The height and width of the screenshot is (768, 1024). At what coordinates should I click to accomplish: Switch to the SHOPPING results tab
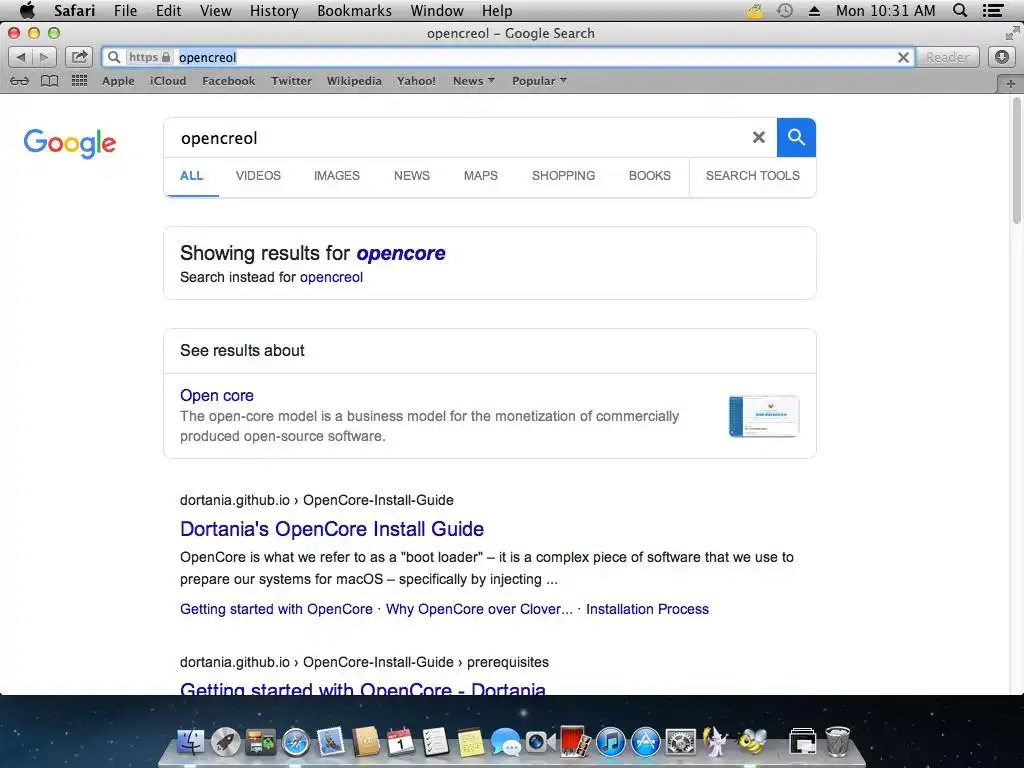(563, 176)
